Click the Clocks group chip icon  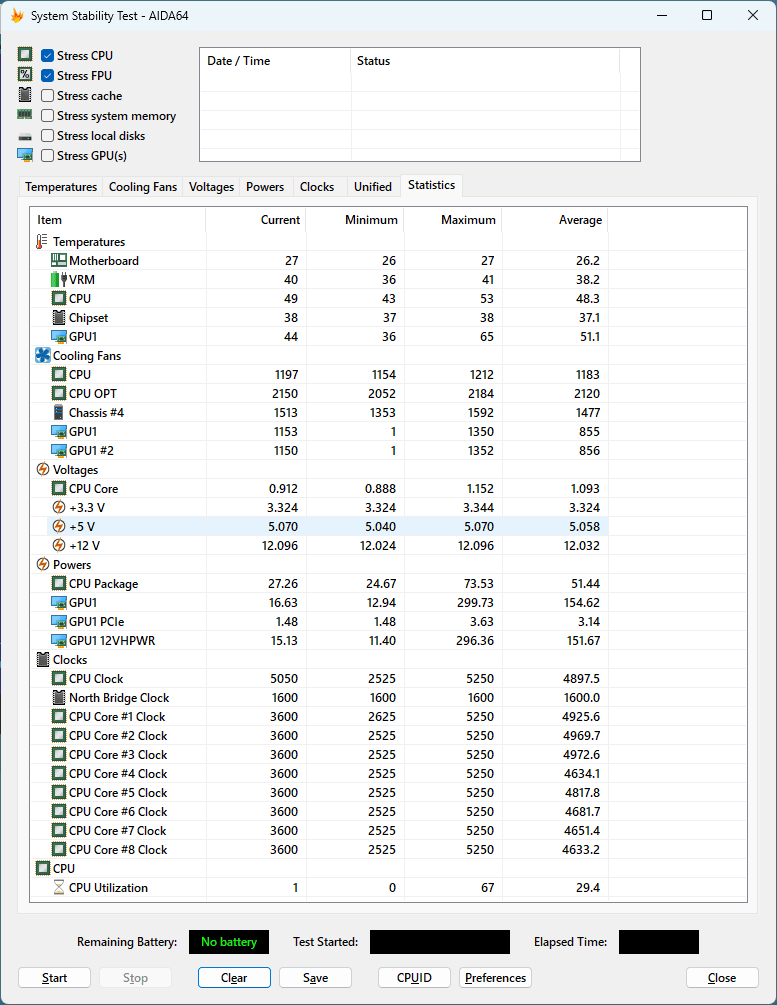42,659
